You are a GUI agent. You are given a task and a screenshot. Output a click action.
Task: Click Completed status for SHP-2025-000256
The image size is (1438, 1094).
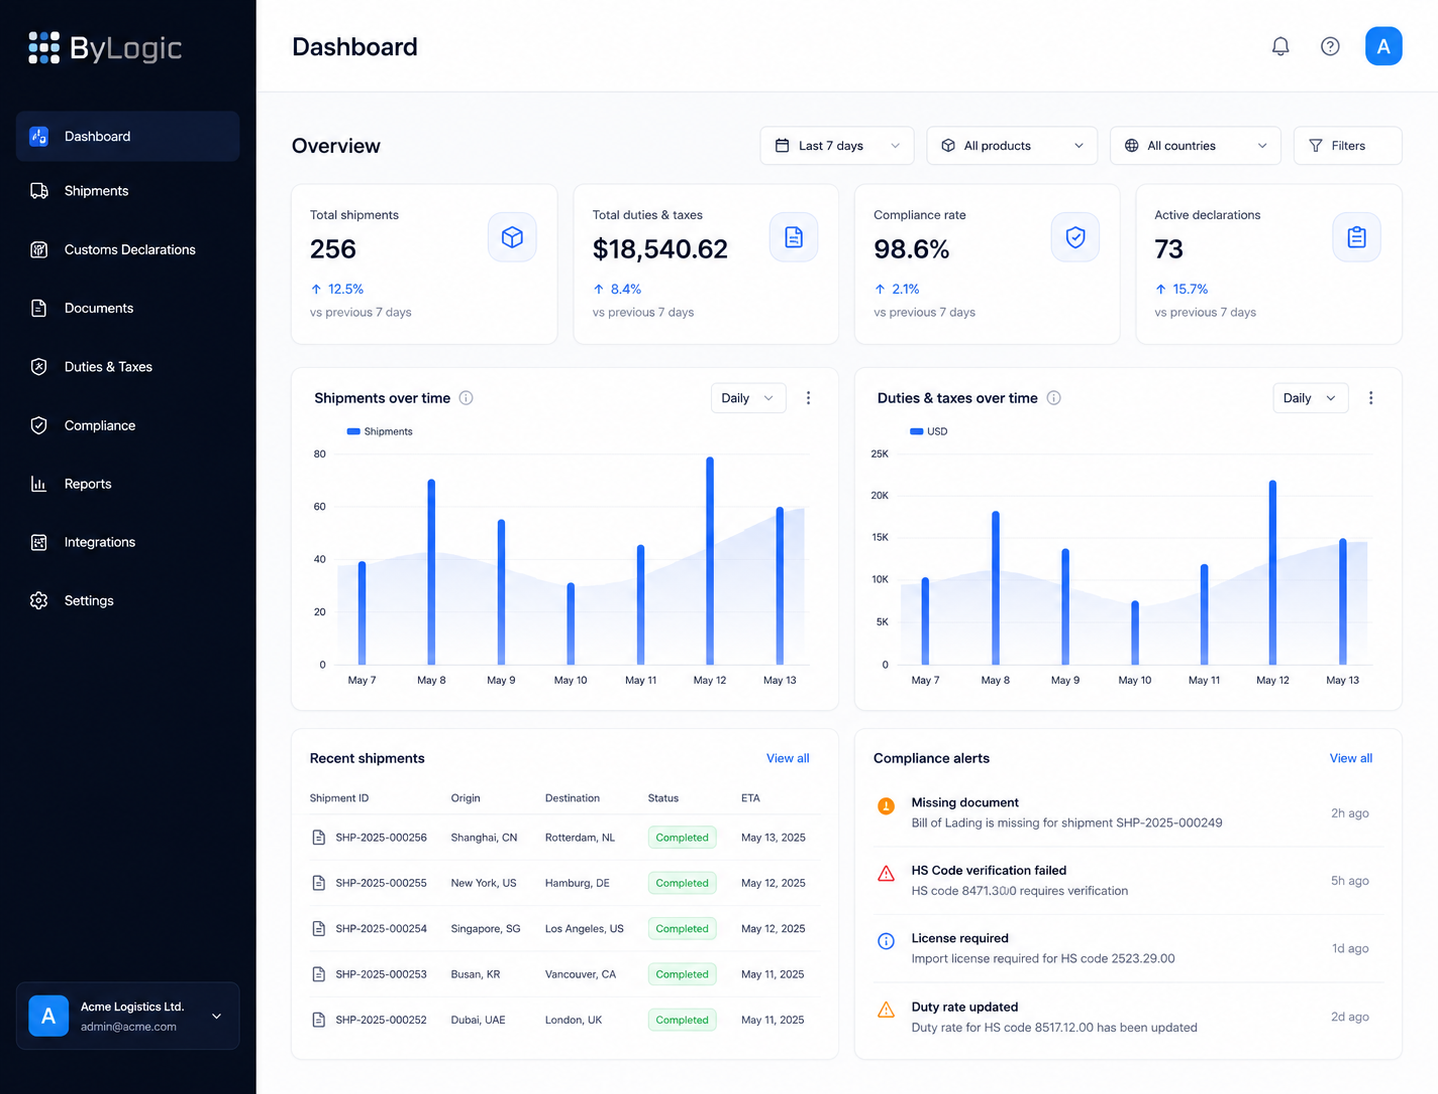coord(682,838)
